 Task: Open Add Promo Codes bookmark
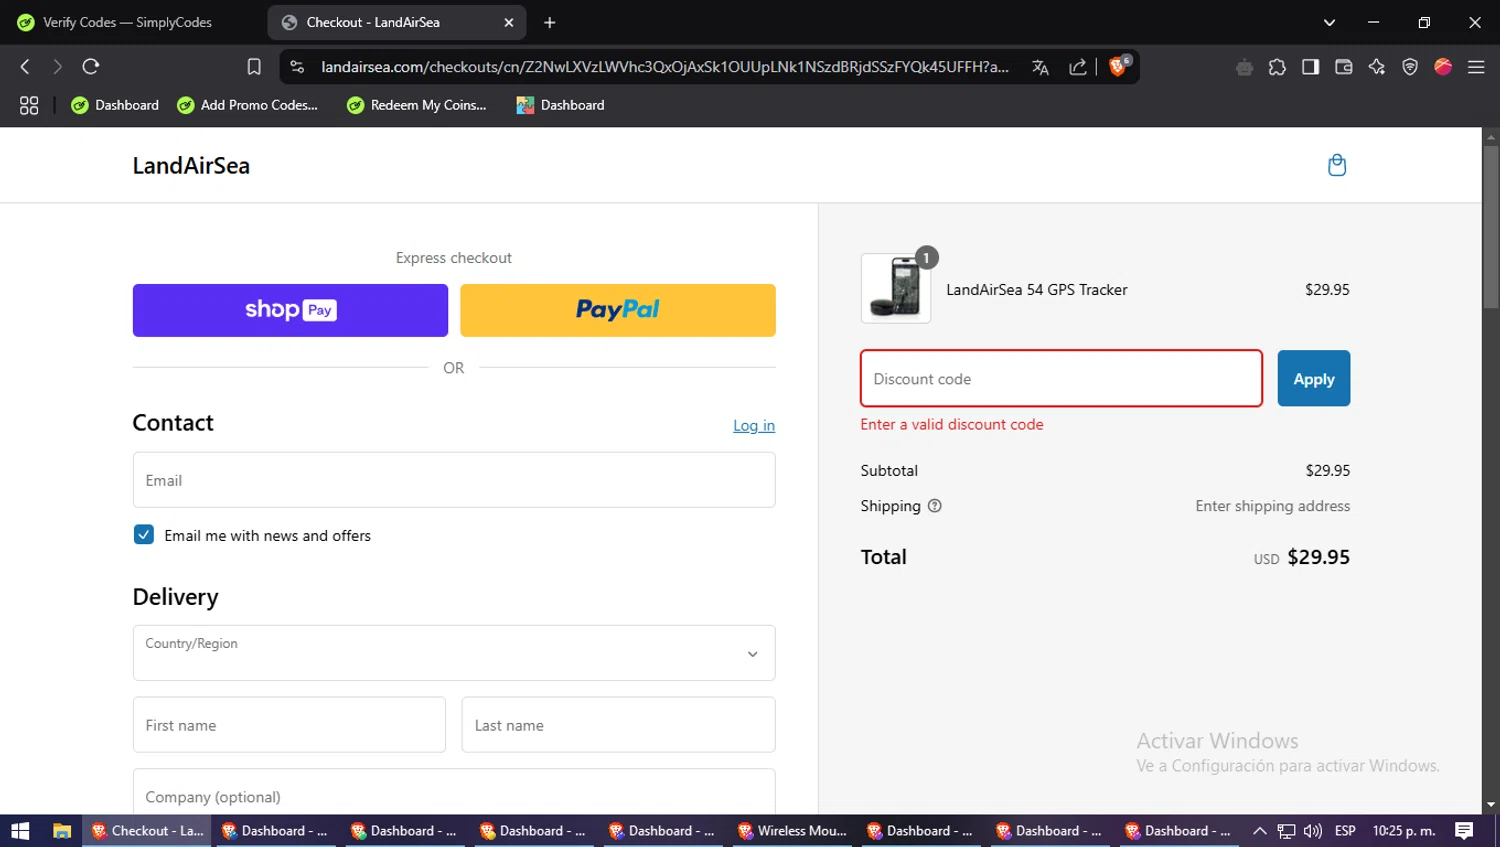(247, 105)
